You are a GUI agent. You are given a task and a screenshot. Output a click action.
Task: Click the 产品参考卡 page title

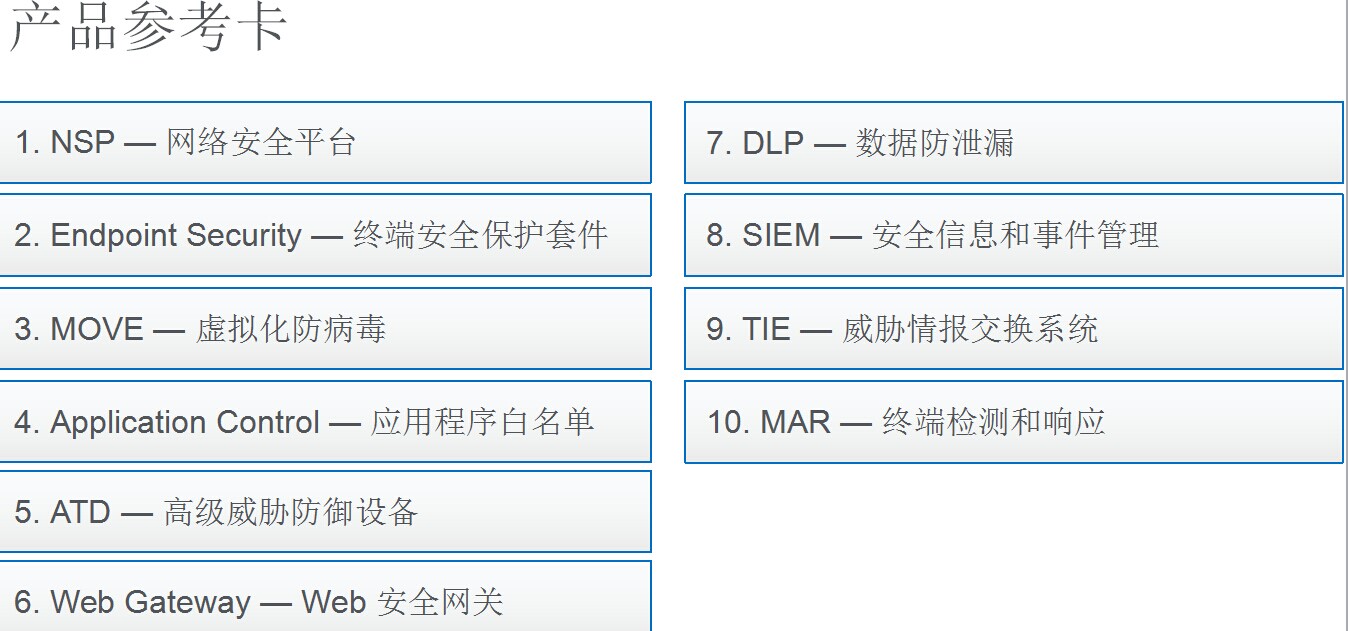pos(148,28)
